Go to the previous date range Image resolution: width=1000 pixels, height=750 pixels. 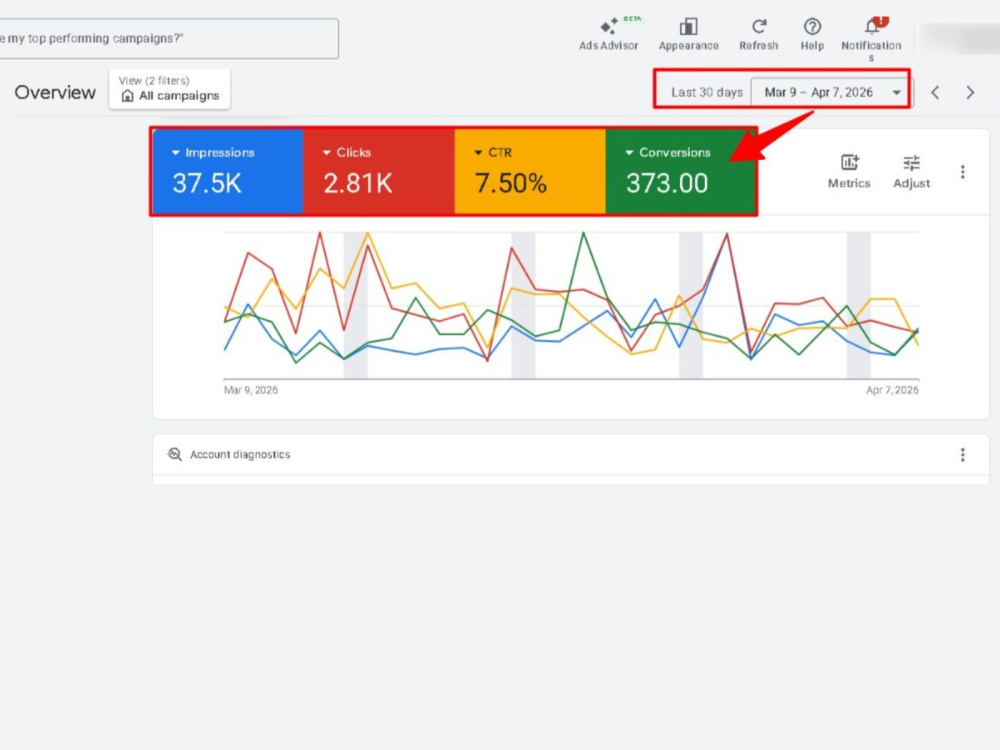(x=935, y=92)
